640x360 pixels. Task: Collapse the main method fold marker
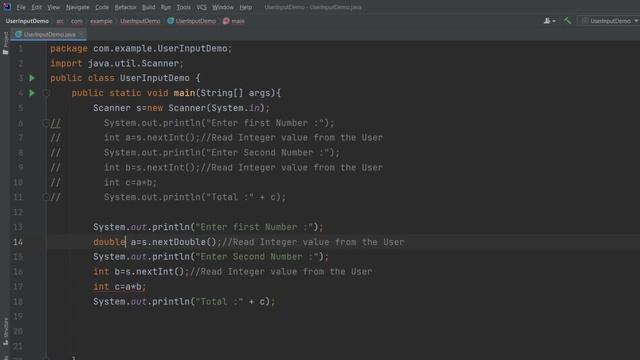click(x=46, y=93)
